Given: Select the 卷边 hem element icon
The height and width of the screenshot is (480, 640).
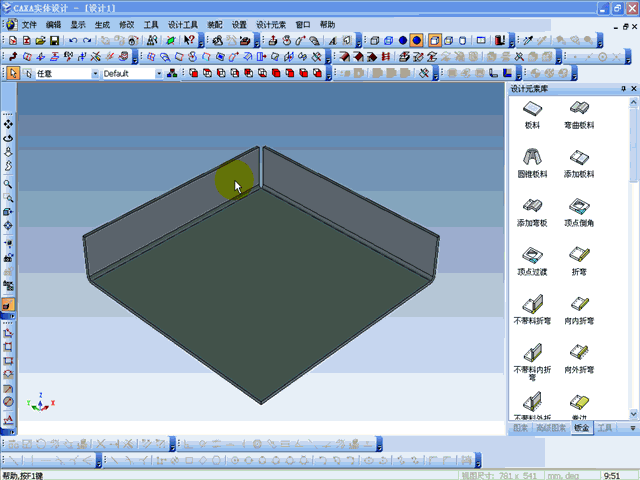Looking at the screenshot, I should point(579,406).
